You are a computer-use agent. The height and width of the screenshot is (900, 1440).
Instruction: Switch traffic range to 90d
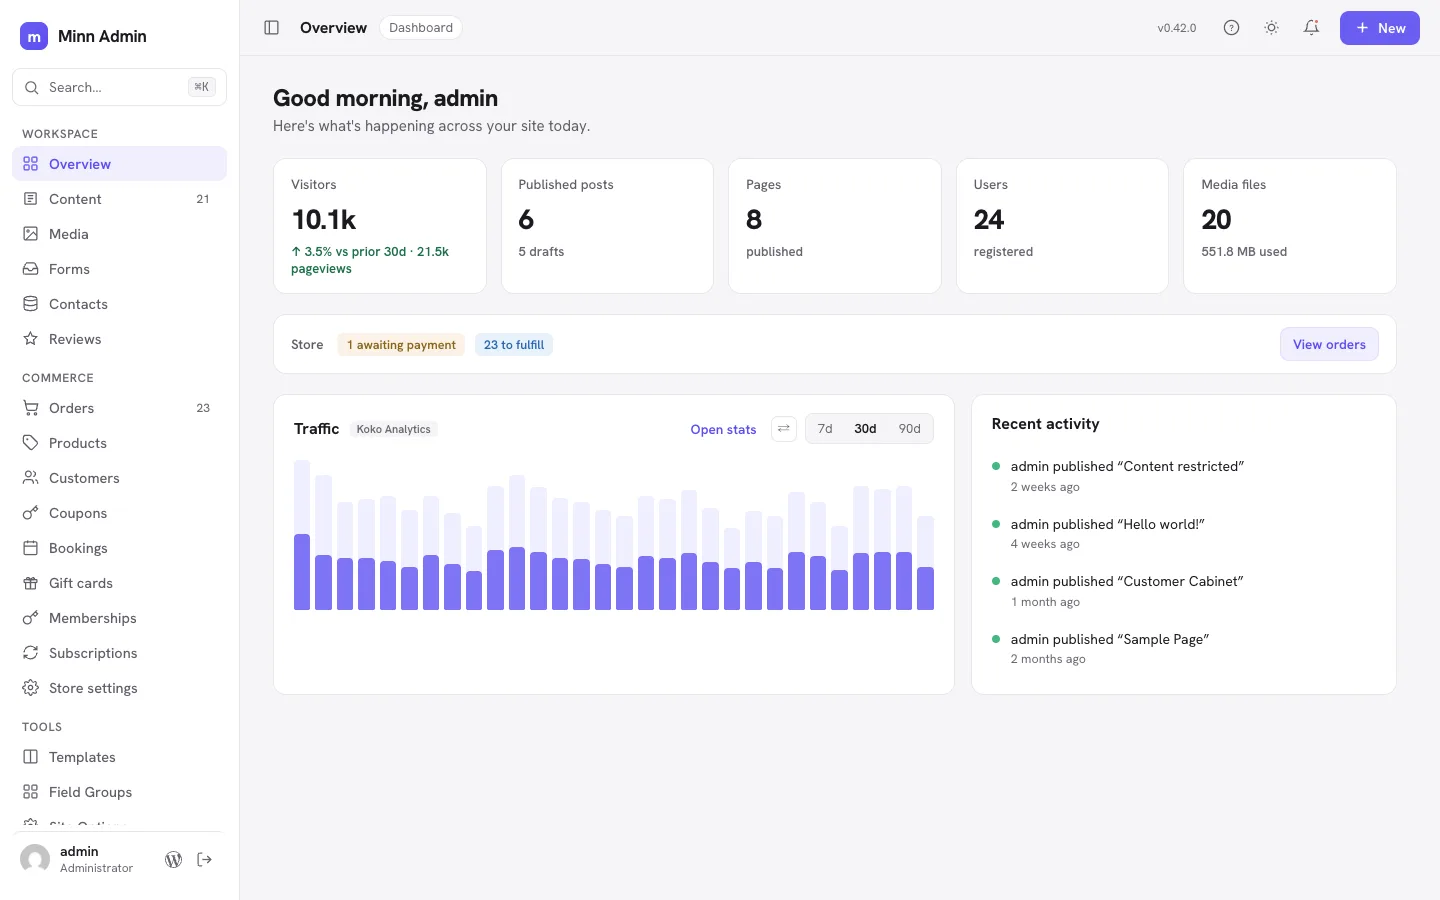[909, 429]
